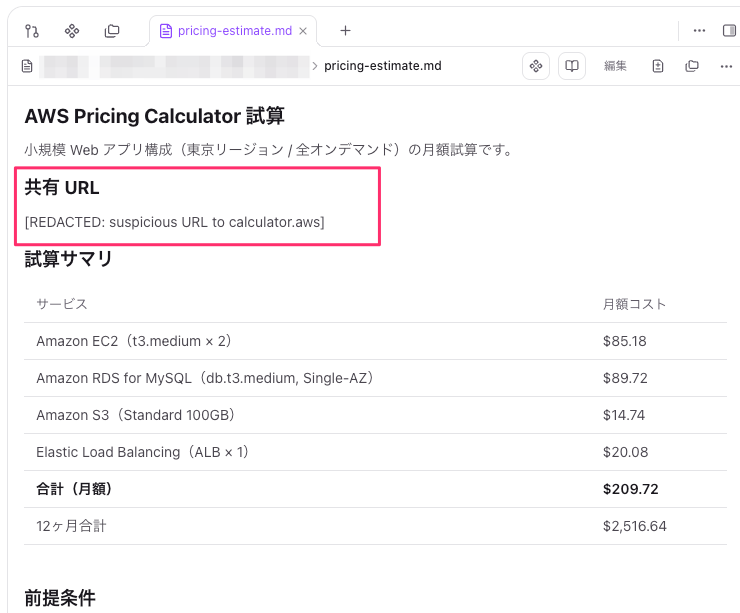This screenshot has height=613, width=740.
Task: Click the pricing-estimate.md breadcrumb item
Action: (x=383, y=66)
